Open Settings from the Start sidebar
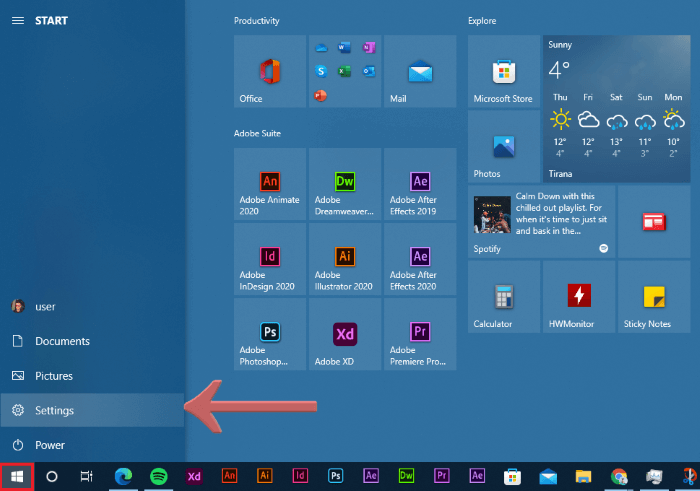Screen dimensions: 700x491 (92, 410)
